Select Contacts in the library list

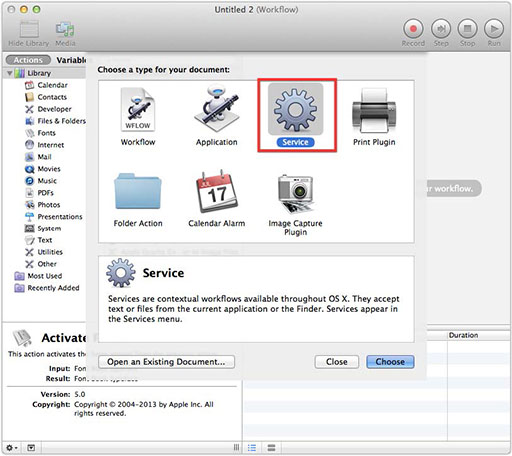(x=46, y=97)
